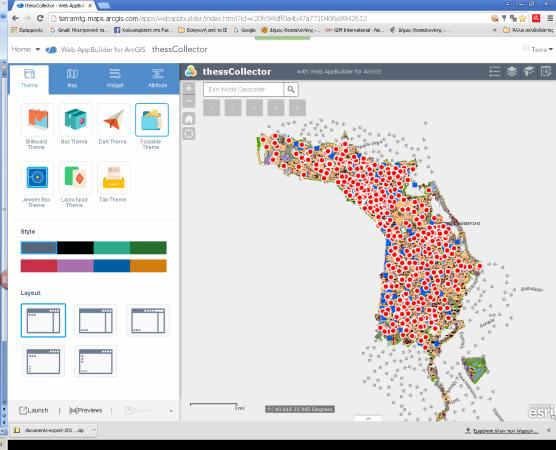This screenshot has width=556, height=450.
Task: Pick the dark green style color
Action: click(x=148, y=248)
